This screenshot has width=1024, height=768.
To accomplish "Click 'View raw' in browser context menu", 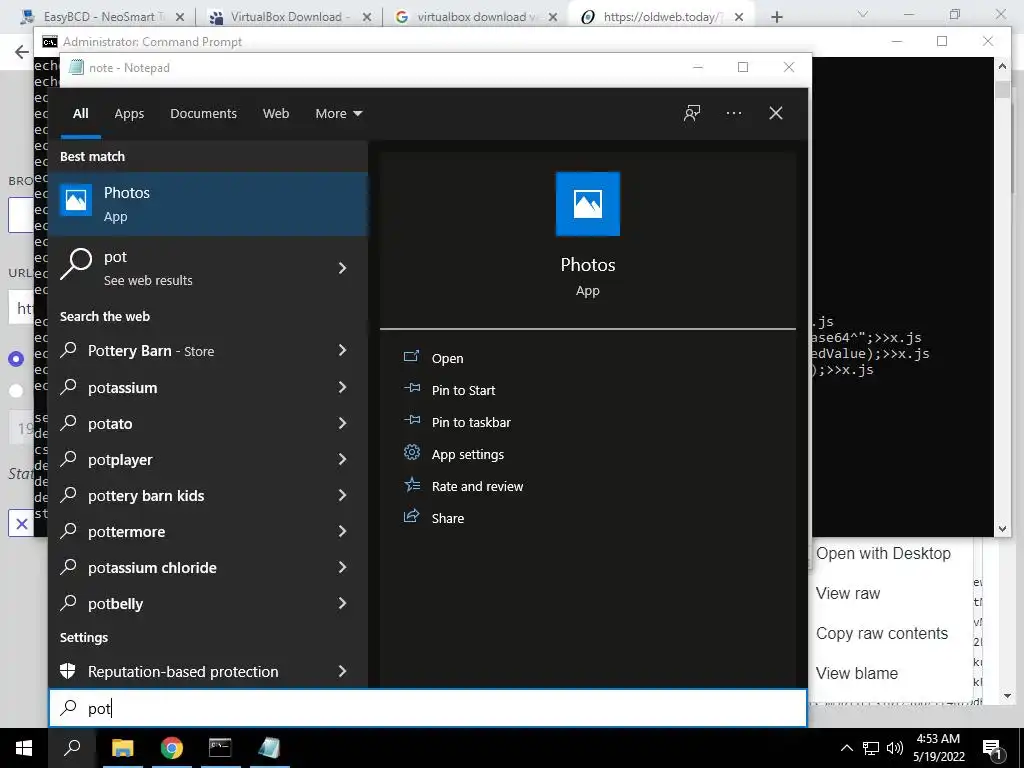I will pos(848,593).
